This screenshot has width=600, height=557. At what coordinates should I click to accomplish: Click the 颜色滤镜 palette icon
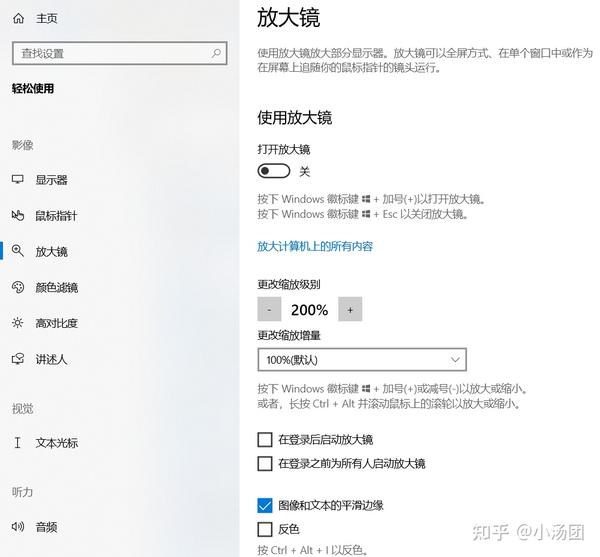pos(18,287)
